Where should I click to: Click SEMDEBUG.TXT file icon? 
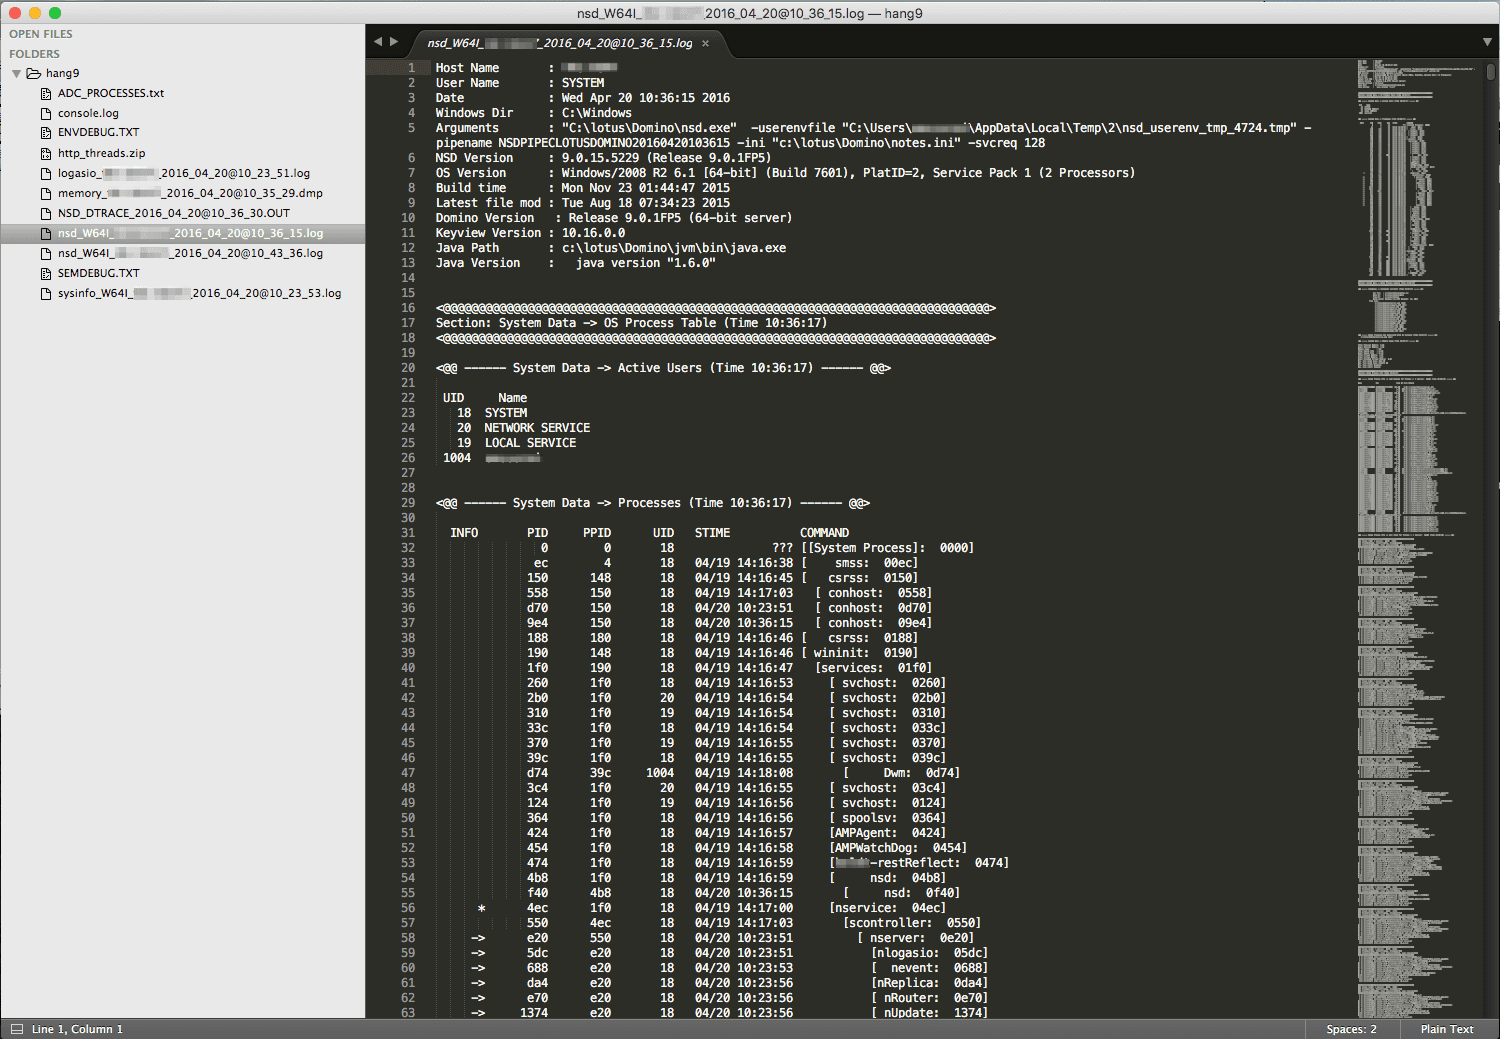(46, 273)
